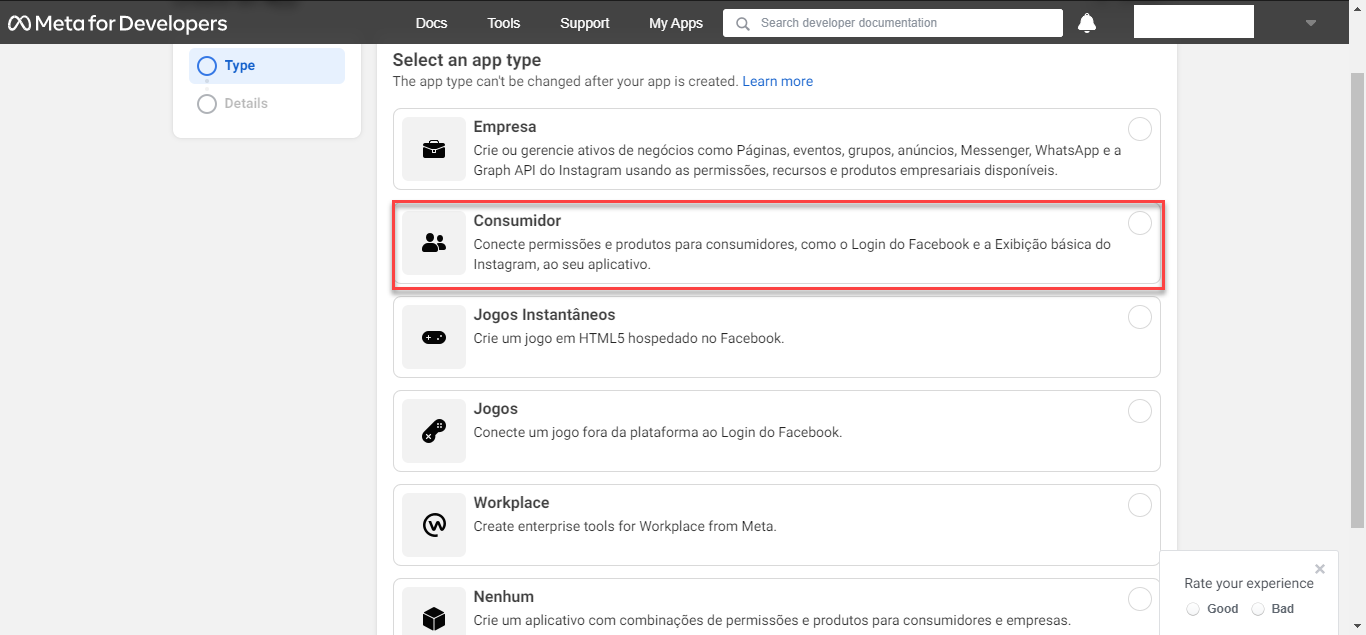Image resolution: width=1366 pixels, height=635 pixels.
Task: Click the page vertical scrollbar
Action: pos(1358,300)
